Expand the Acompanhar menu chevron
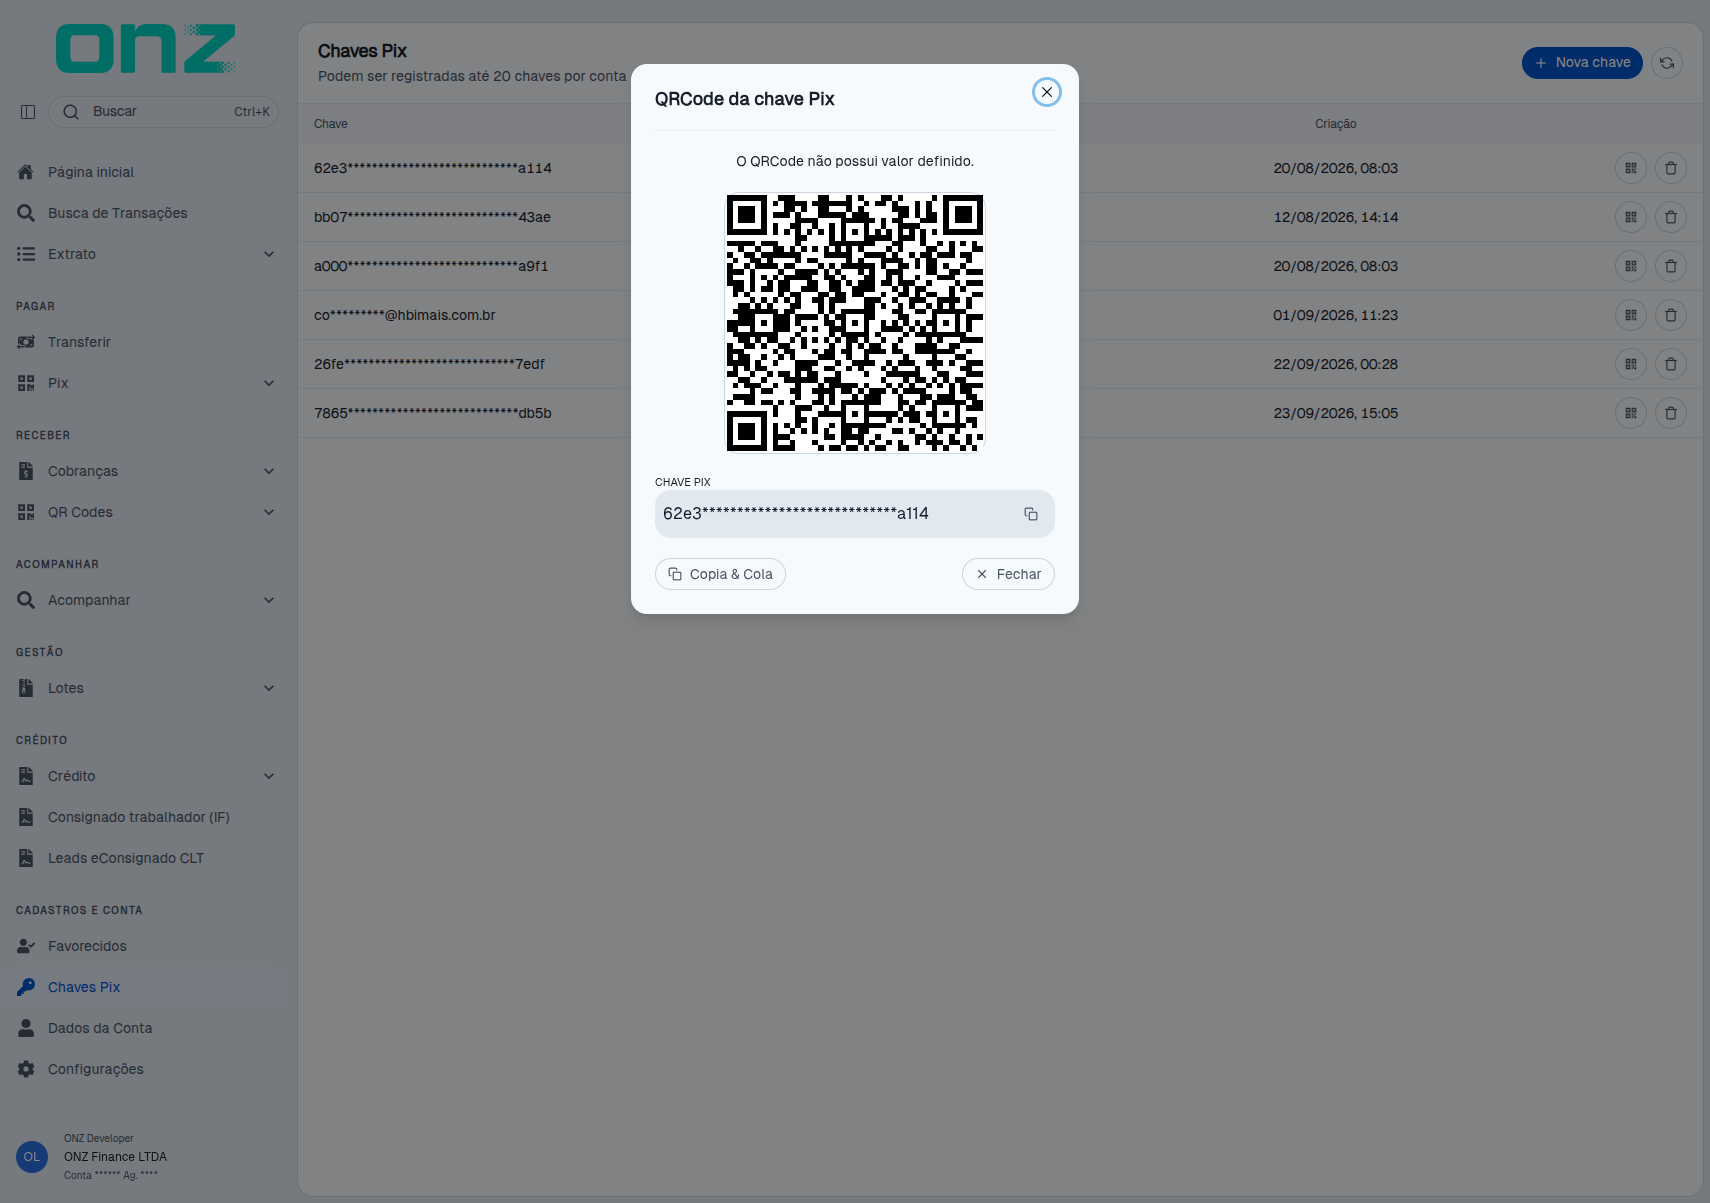 (x=269, y=600)
